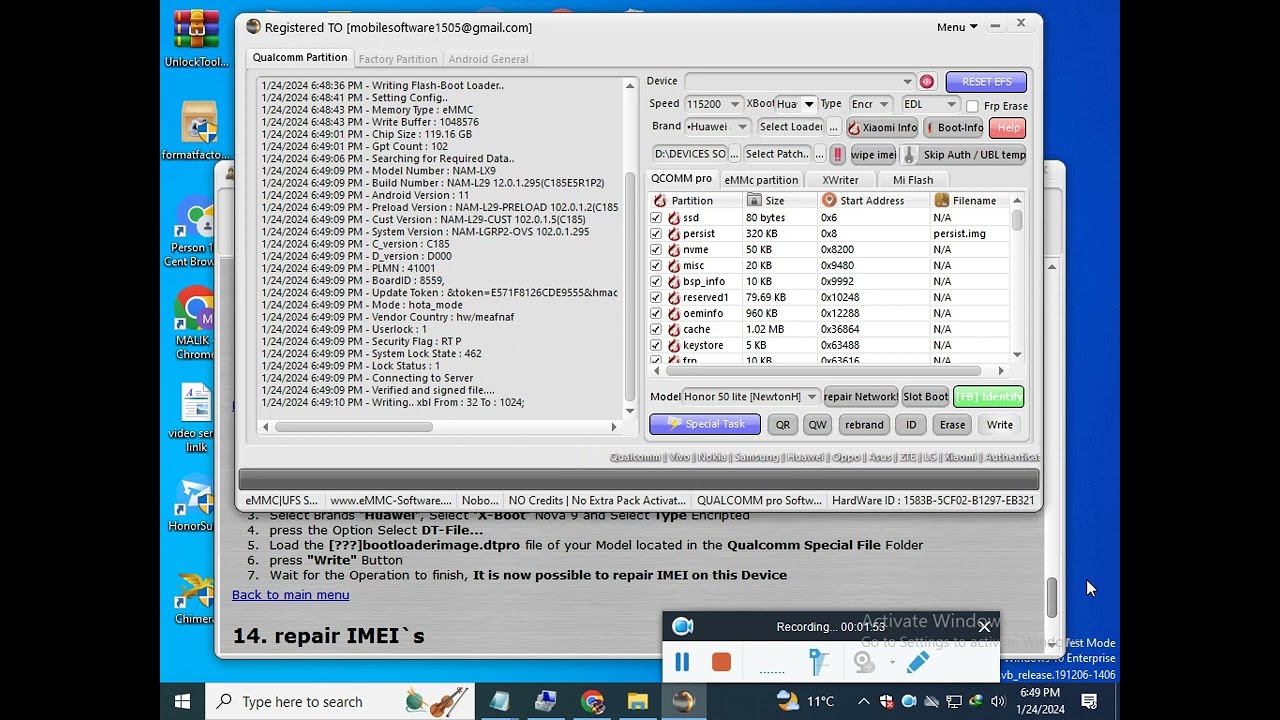The height and width of the screenshot is (720, 1280).
Task: Uncheck the nvme partition checkbox
Action: (x=656, y=249)
